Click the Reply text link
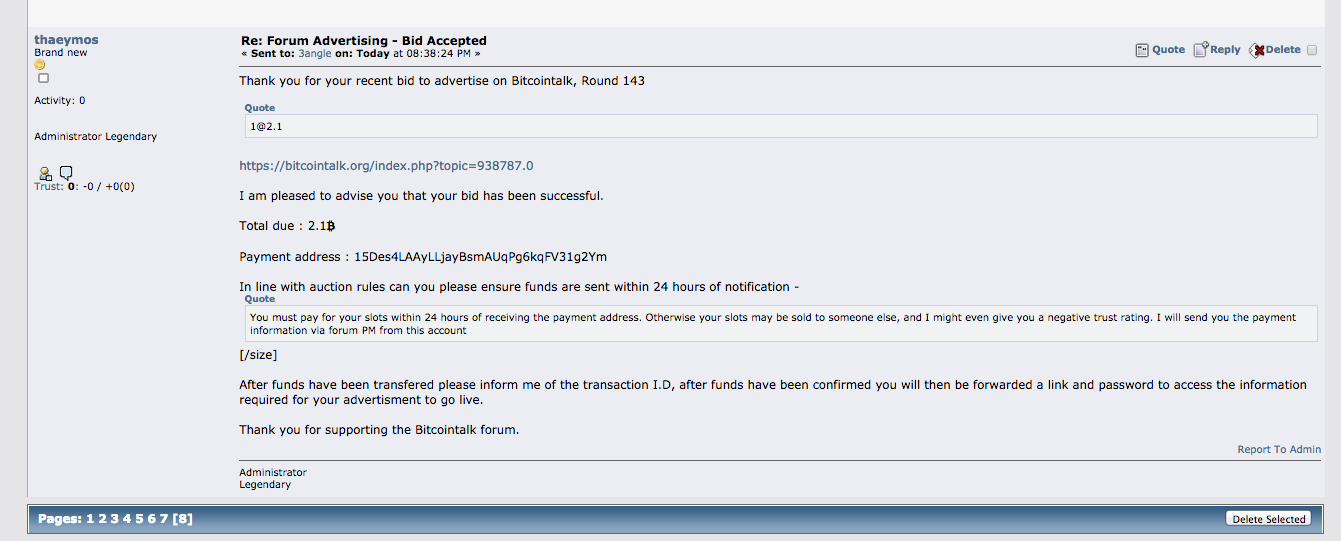This screenshot has height=541, width=1341. coord(1225,50)
